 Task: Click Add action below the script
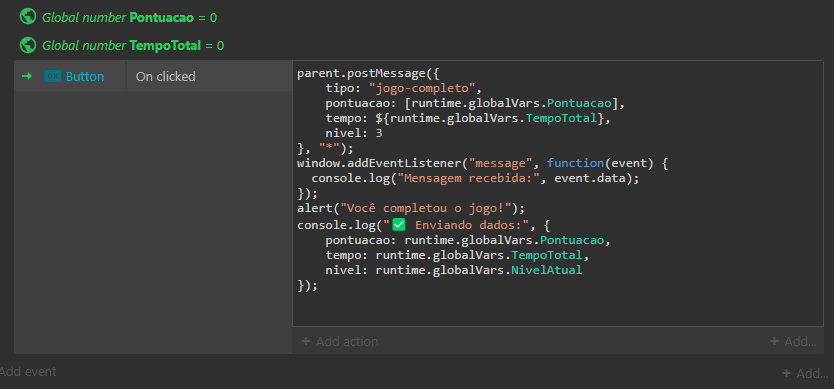click(340, 342)
